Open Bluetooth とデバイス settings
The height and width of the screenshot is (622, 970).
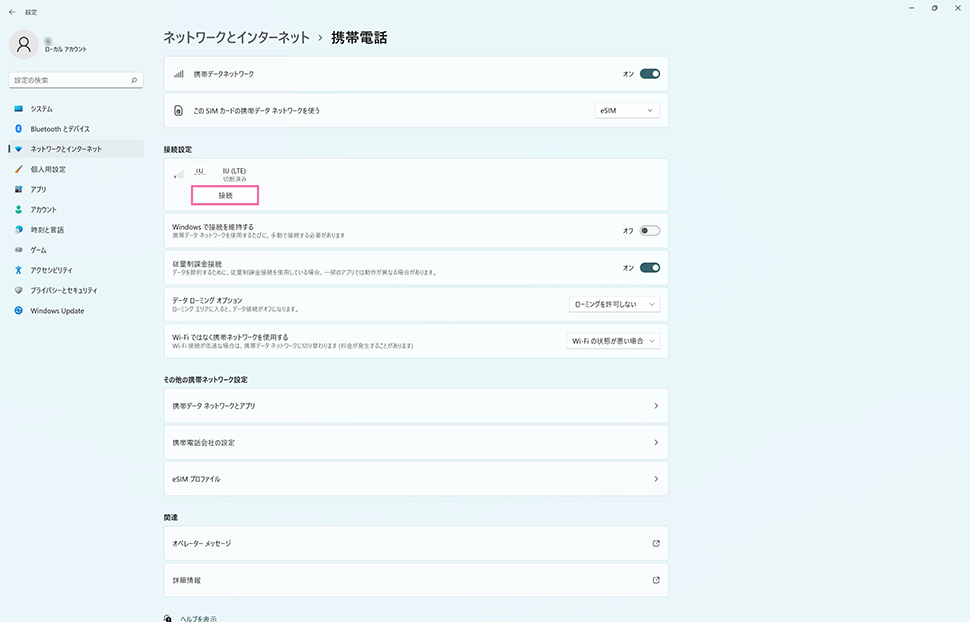point(59,129)
